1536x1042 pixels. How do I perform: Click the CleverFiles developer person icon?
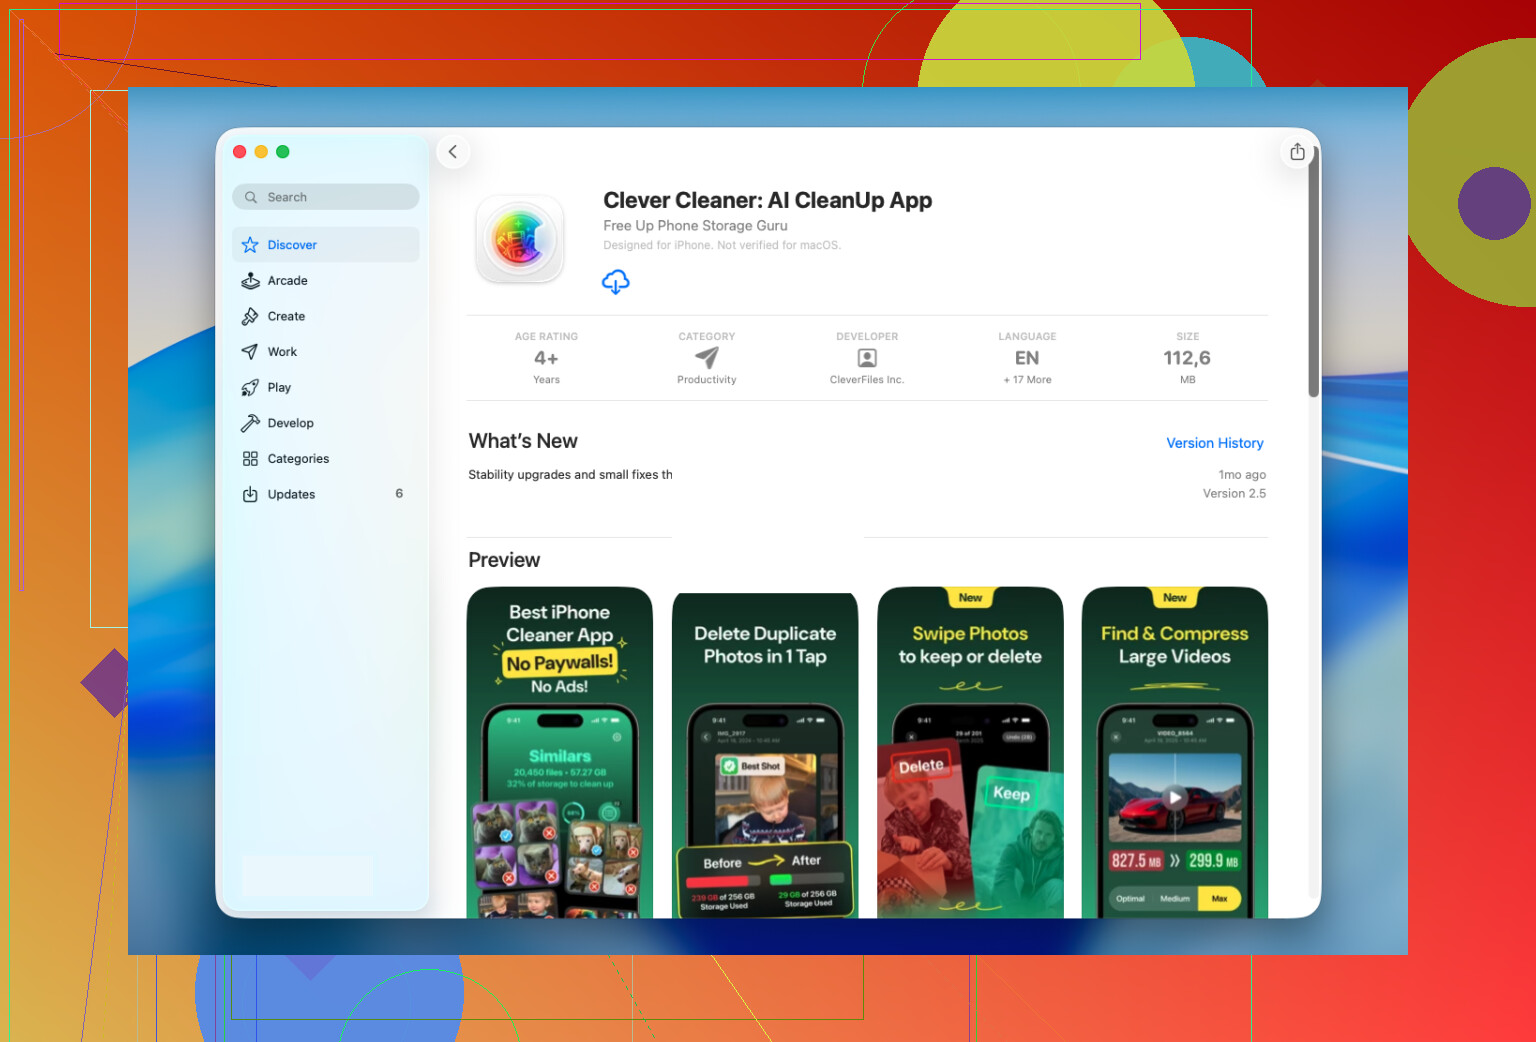(x=867, y=358)
